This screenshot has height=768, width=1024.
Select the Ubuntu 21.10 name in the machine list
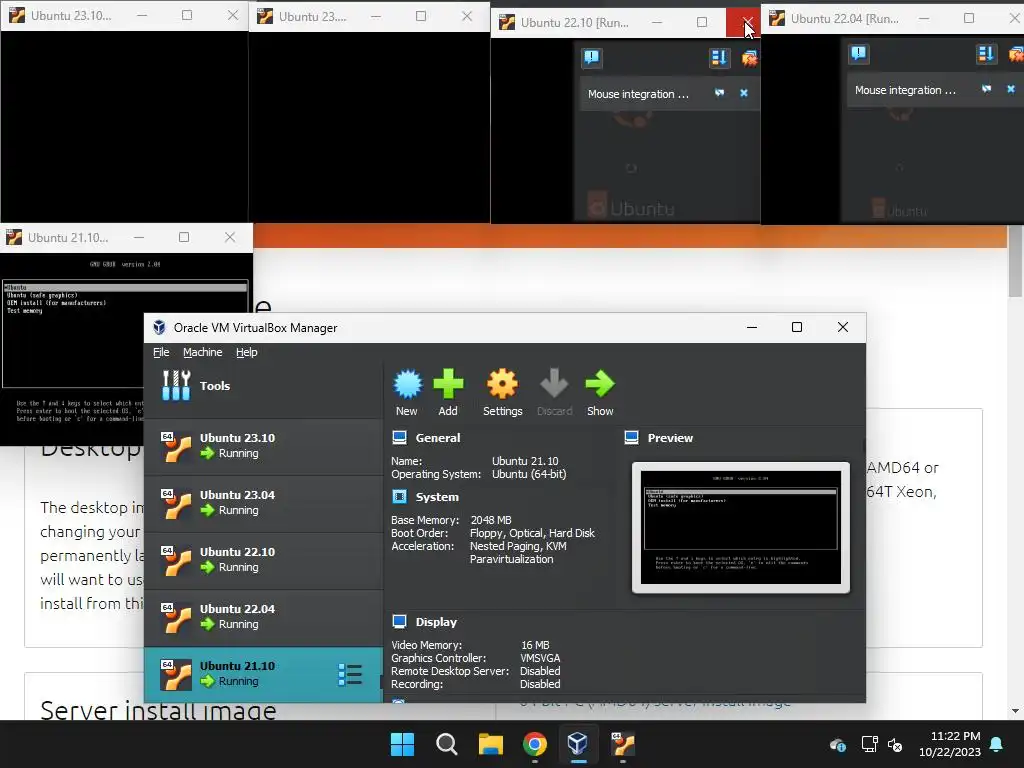[237, 665]
